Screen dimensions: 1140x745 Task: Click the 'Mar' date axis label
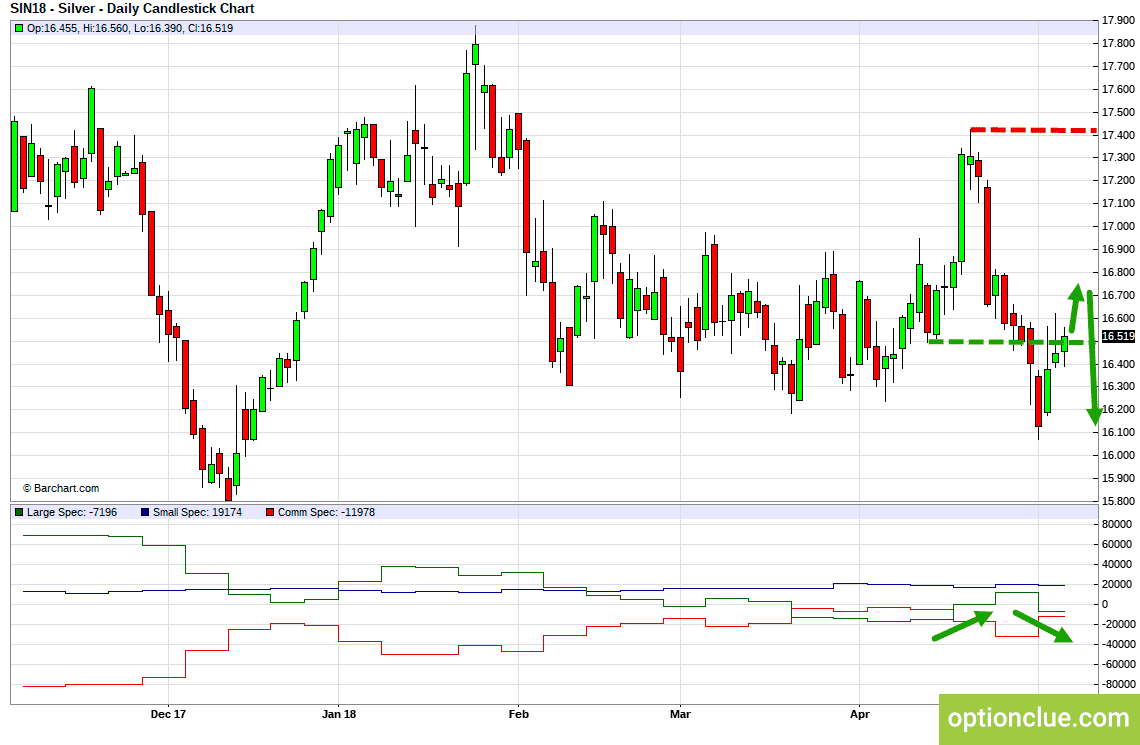[680, 714]
